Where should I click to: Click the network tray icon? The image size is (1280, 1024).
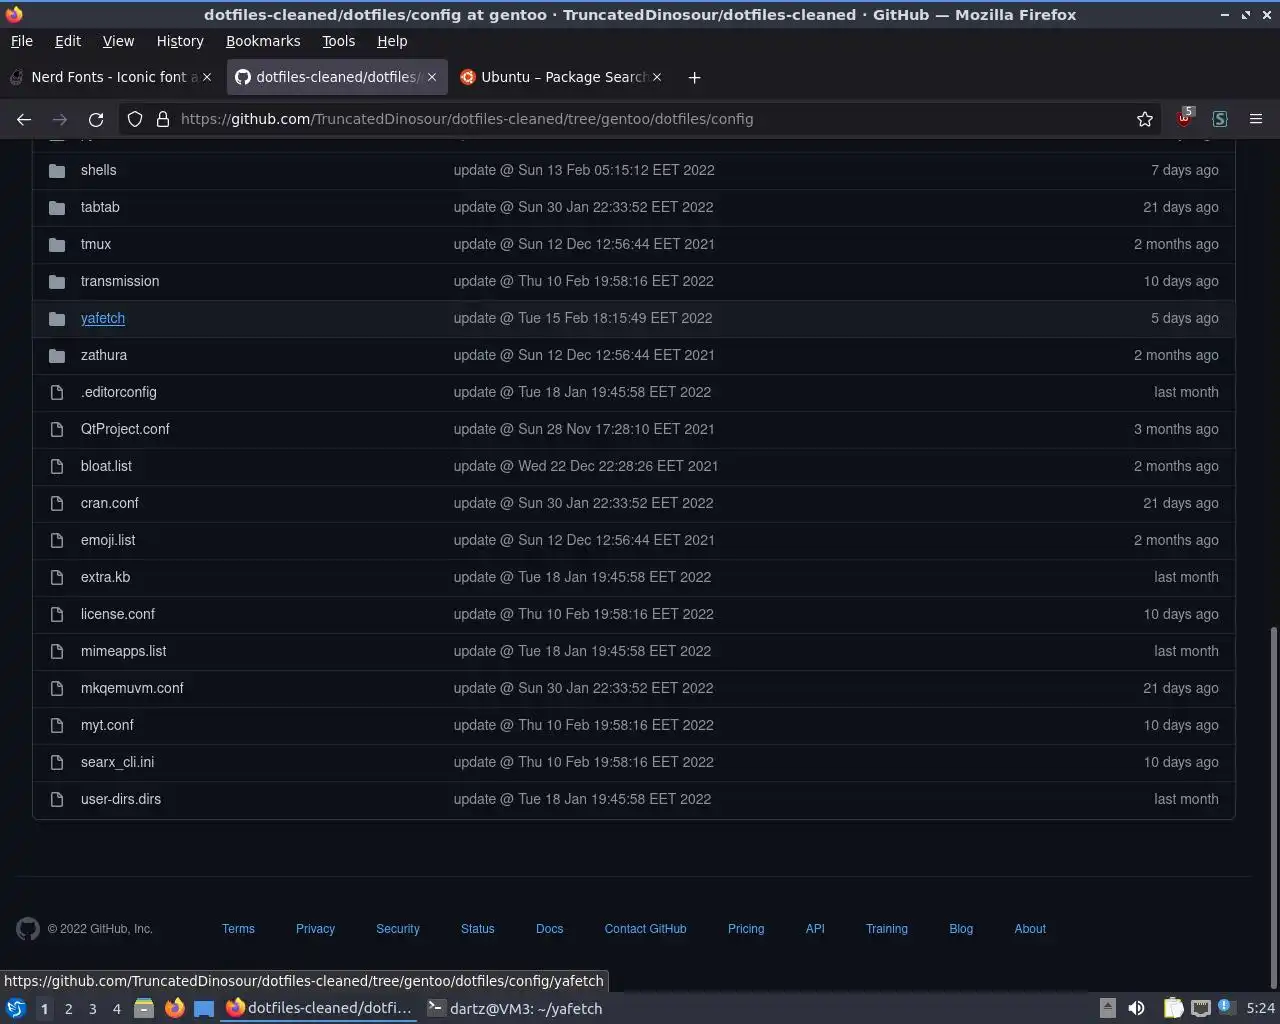coord(1201,1008)
